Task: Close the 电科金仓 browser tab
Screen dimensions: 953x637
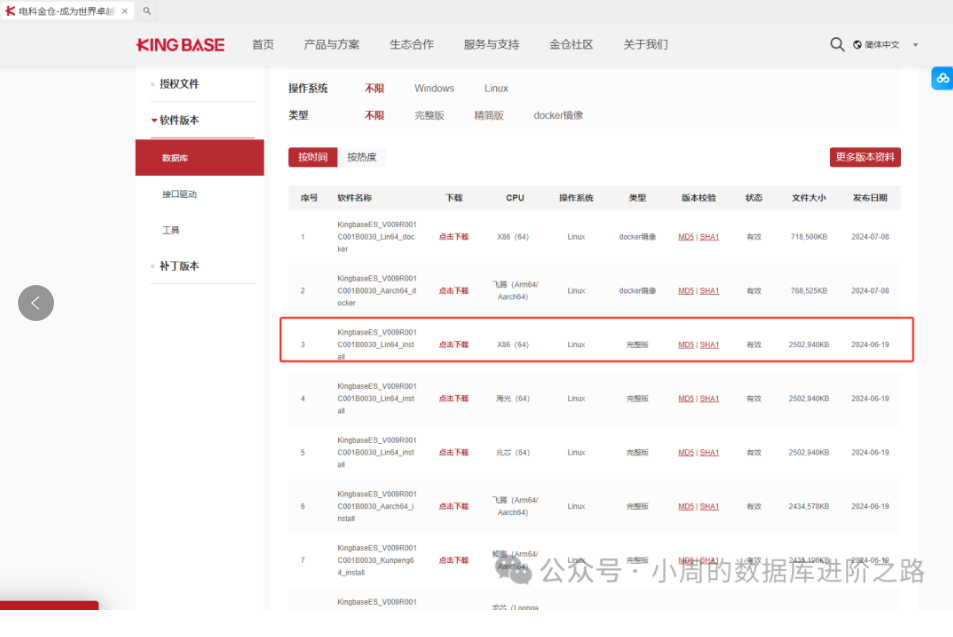Action: coord(124,11)
